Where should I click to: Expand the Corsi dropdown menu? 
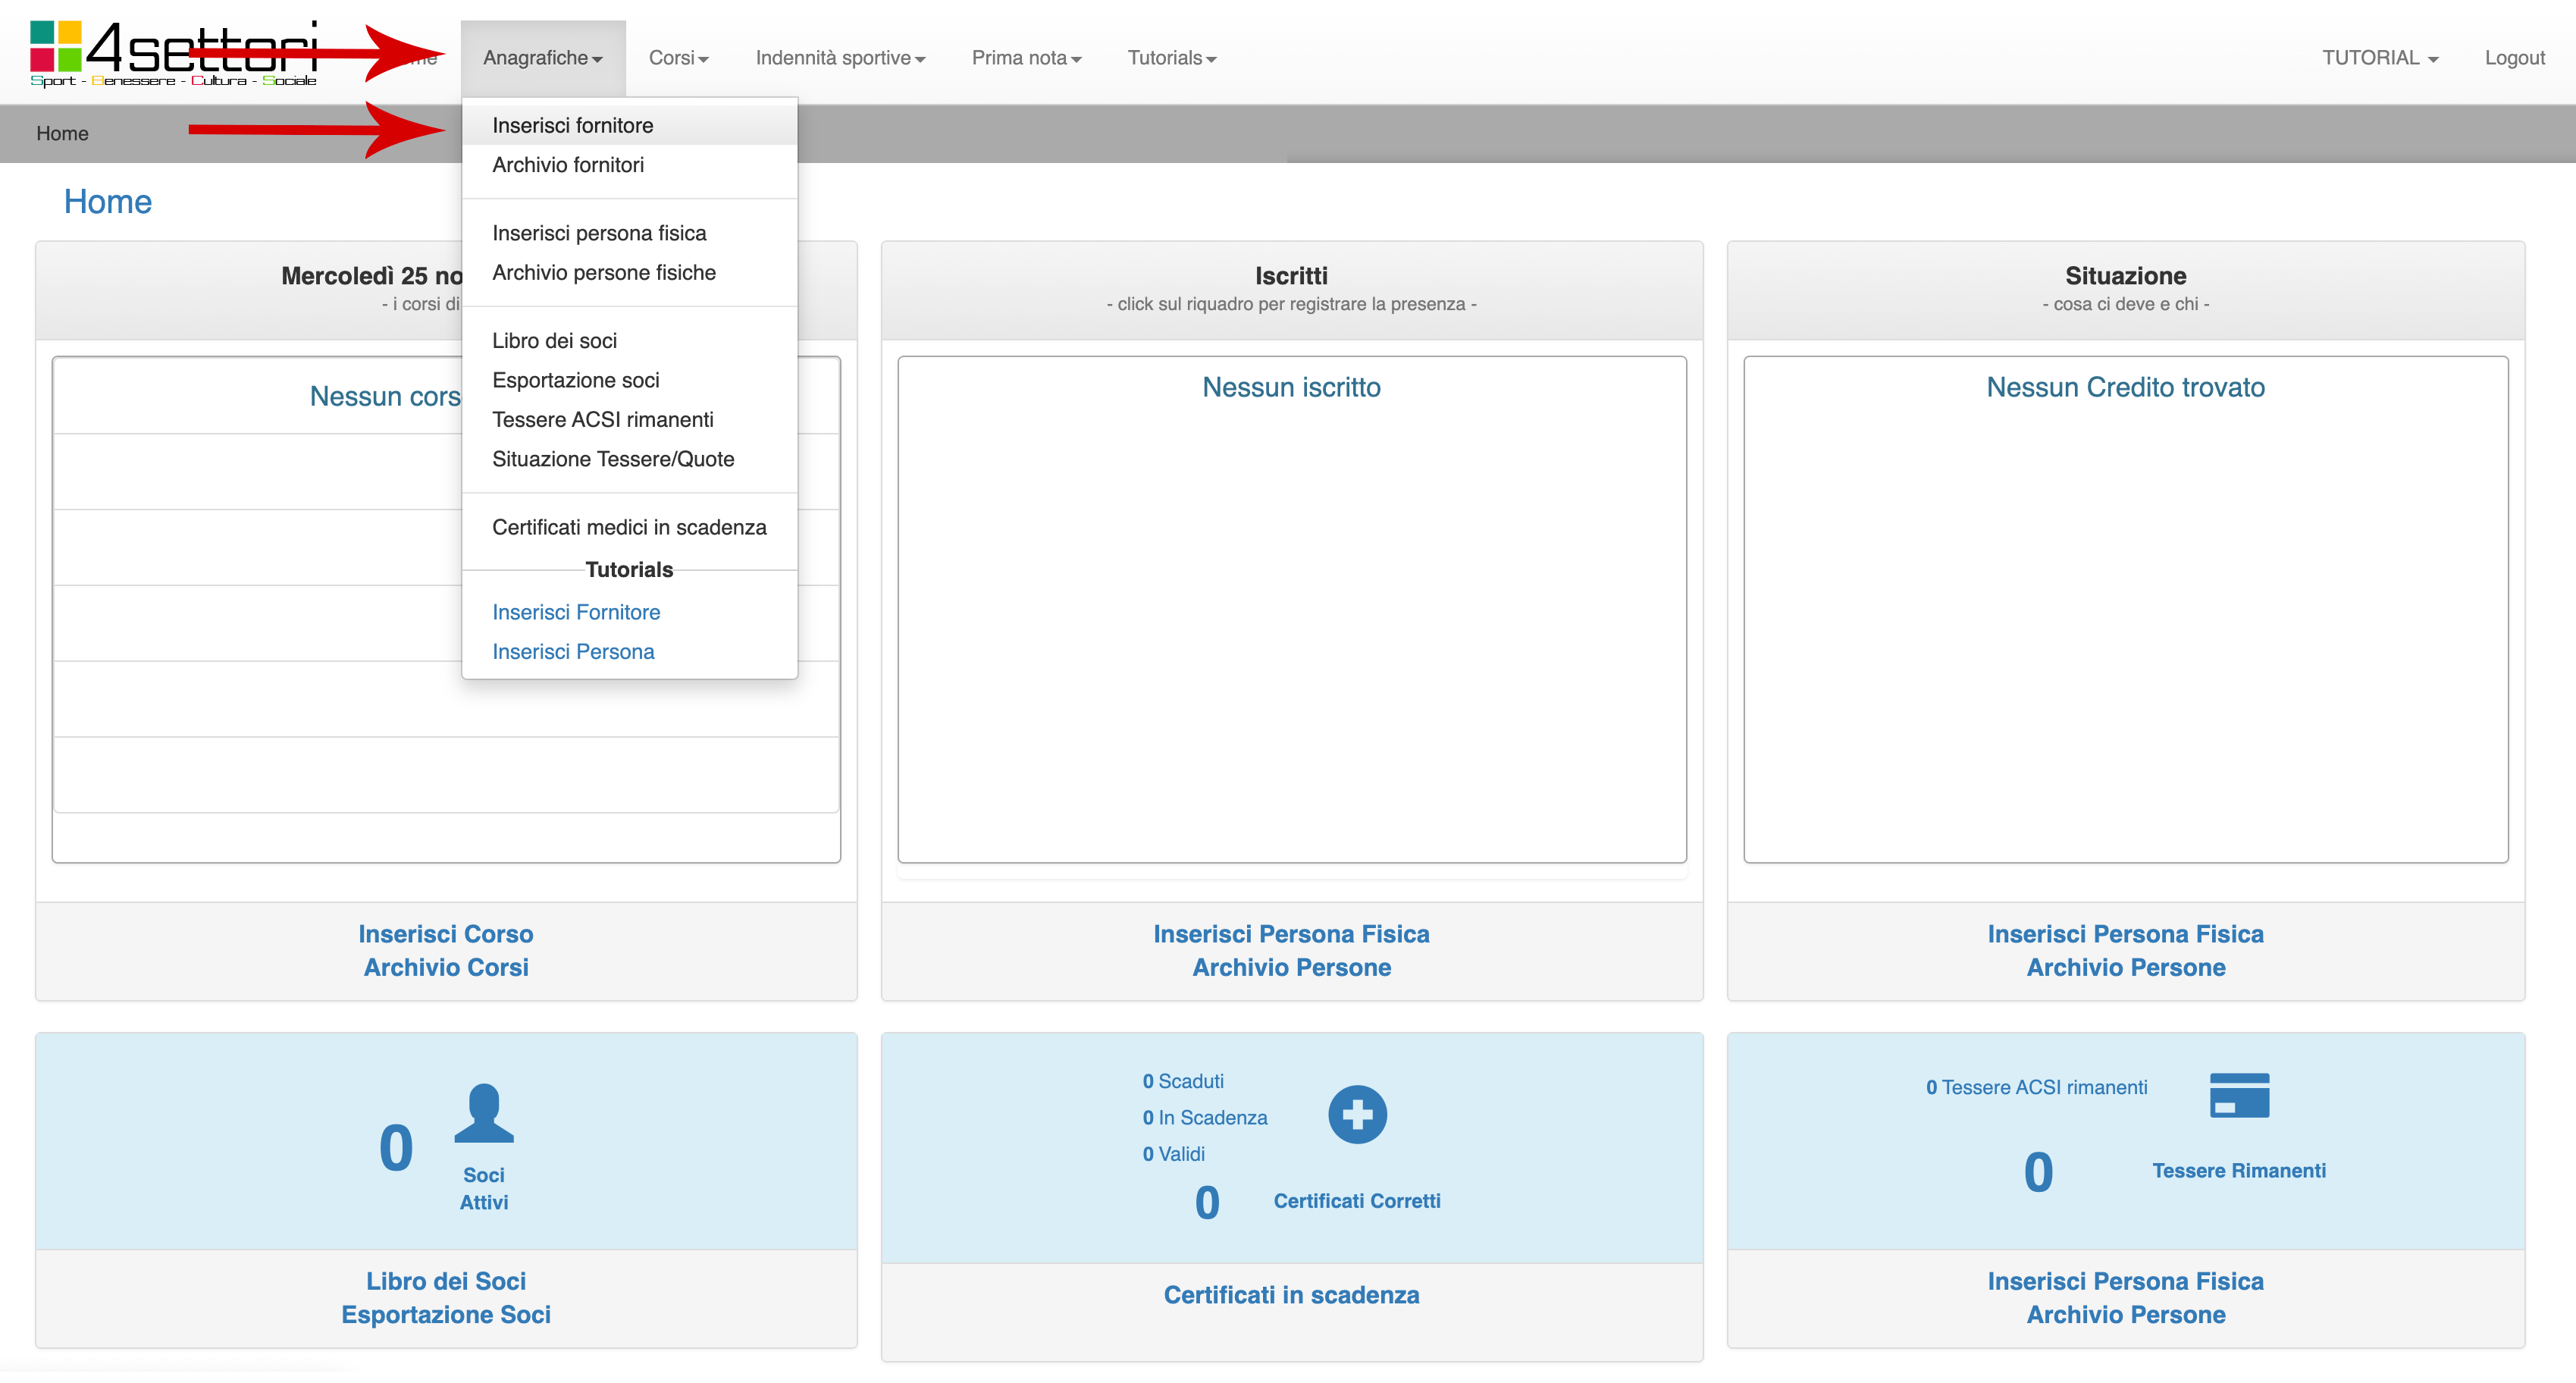[x=678, y=58]
